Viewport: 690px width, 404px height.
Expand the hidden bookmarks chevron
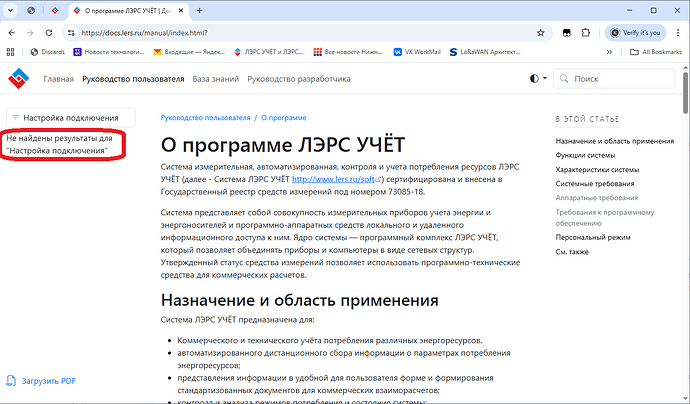click(x=609, y=52)
